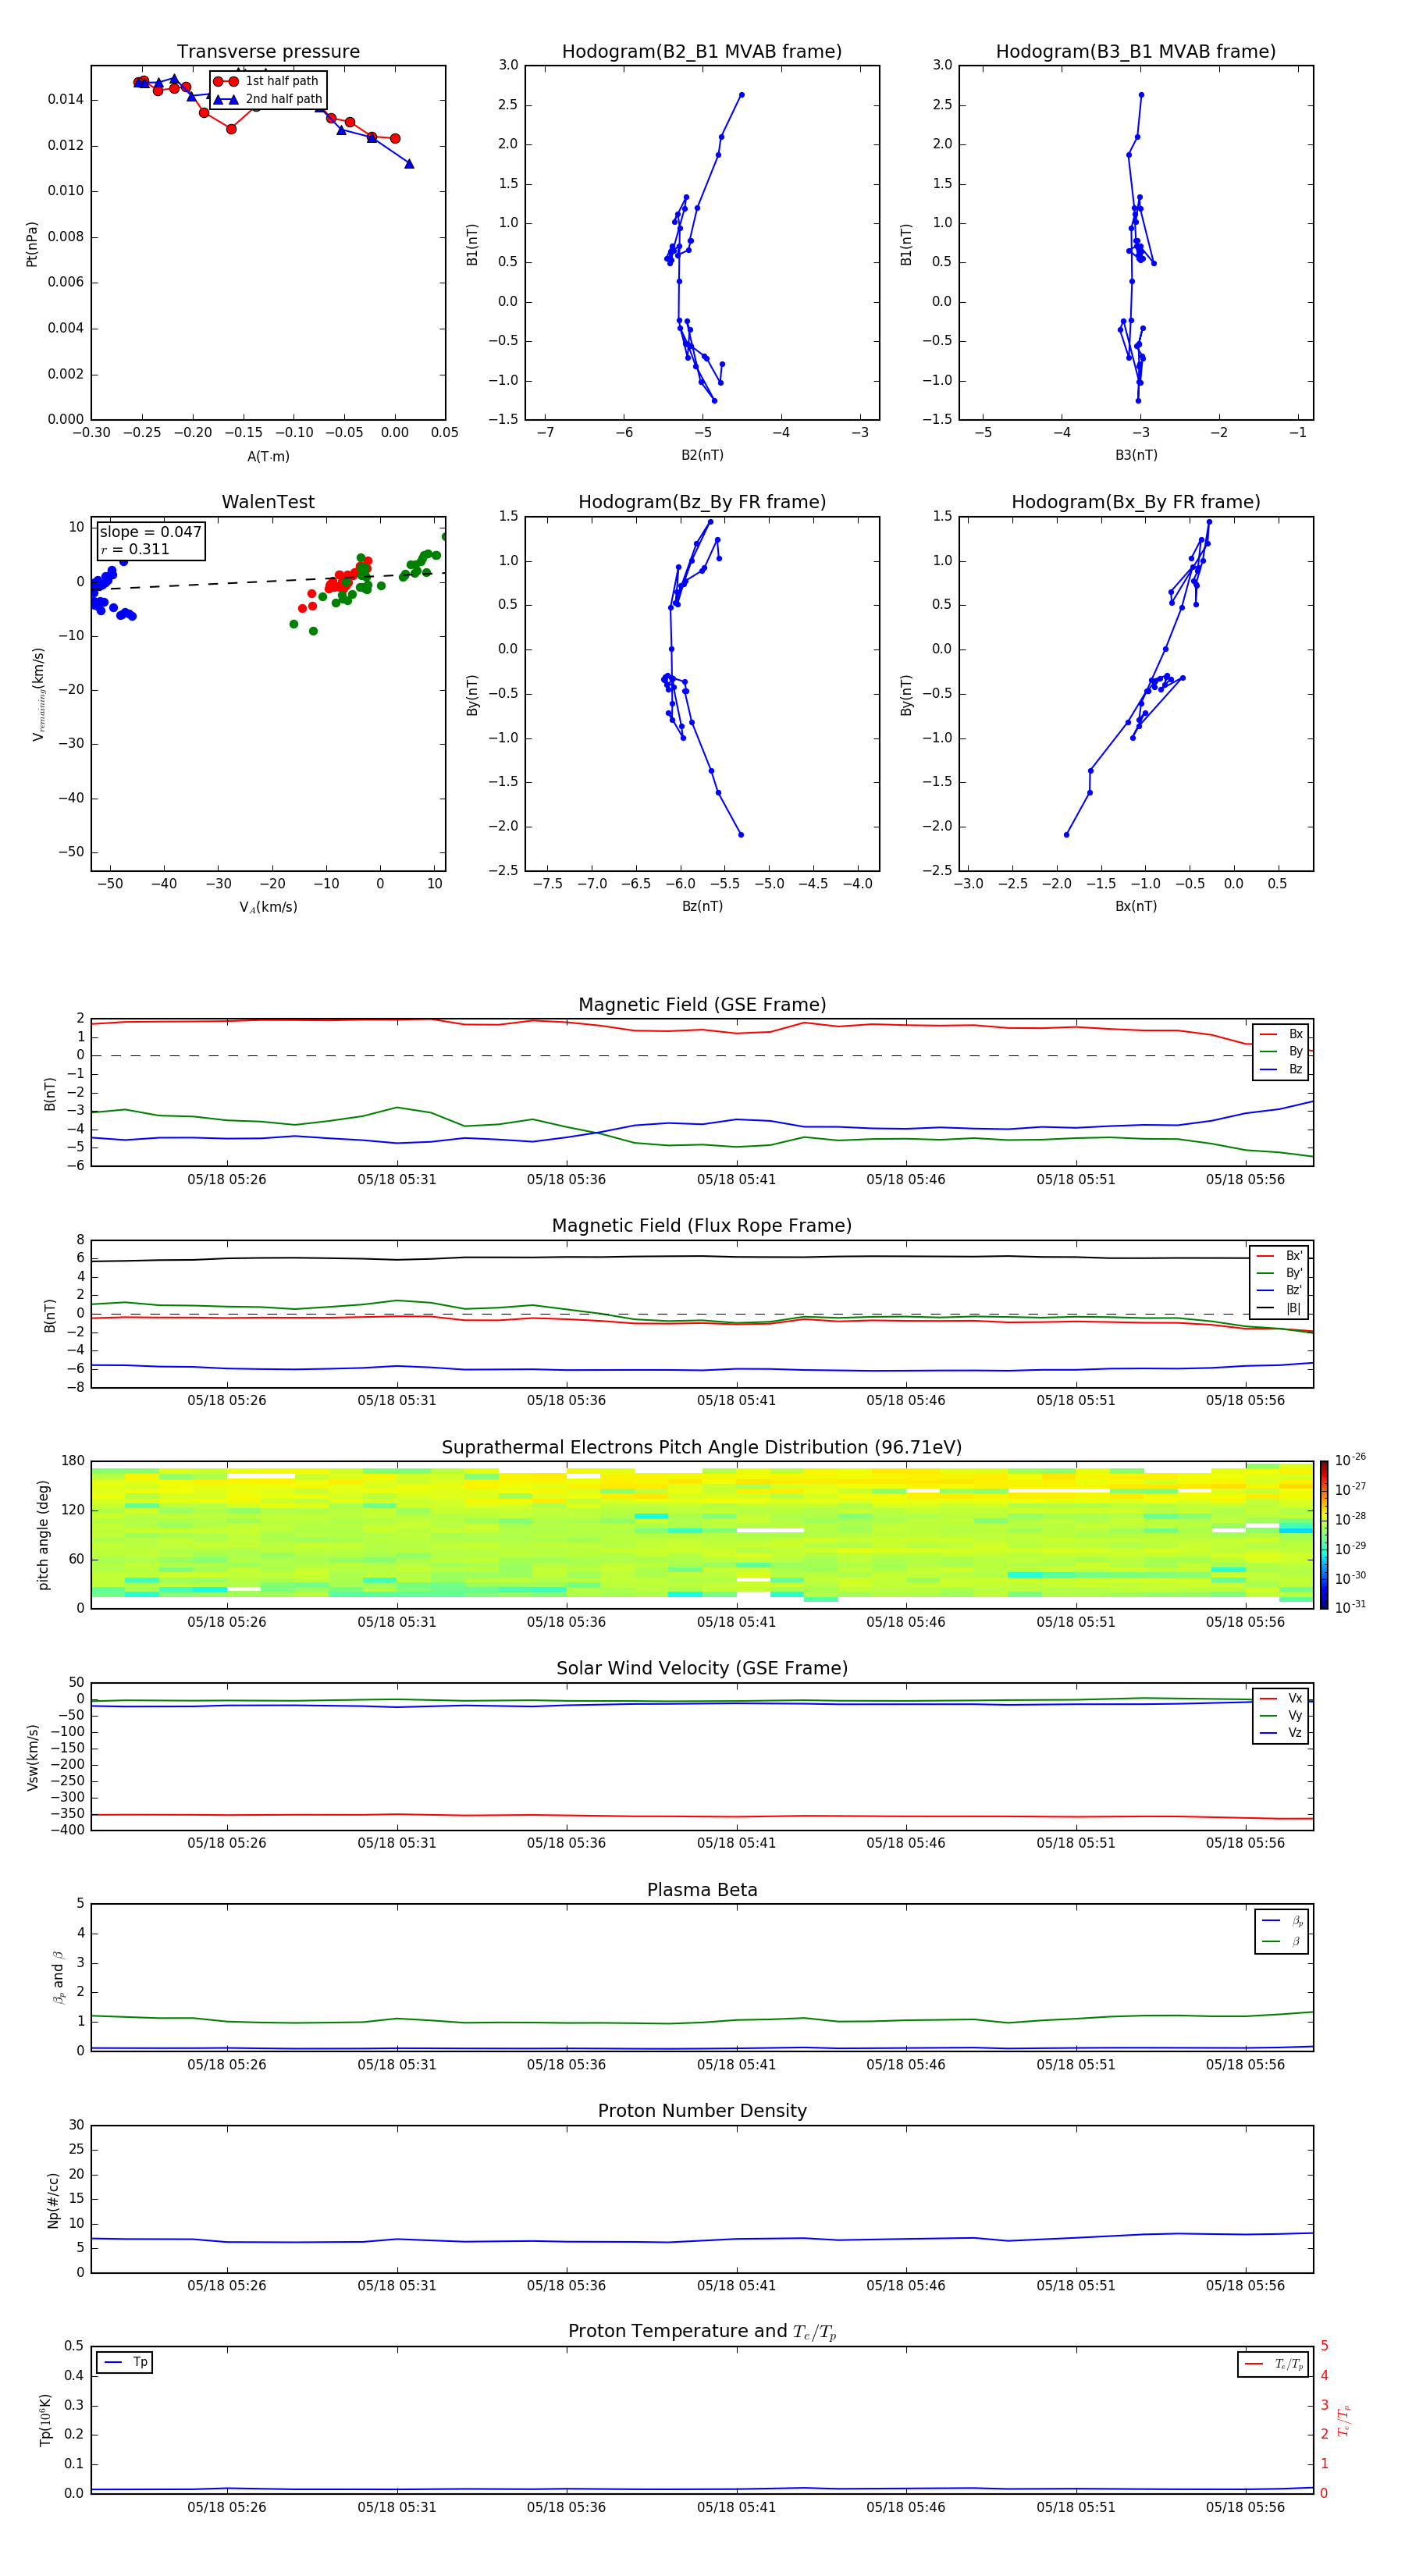Click the WalenTest plot title
Screen dimensions: 1405x2576
pos(268,502)
